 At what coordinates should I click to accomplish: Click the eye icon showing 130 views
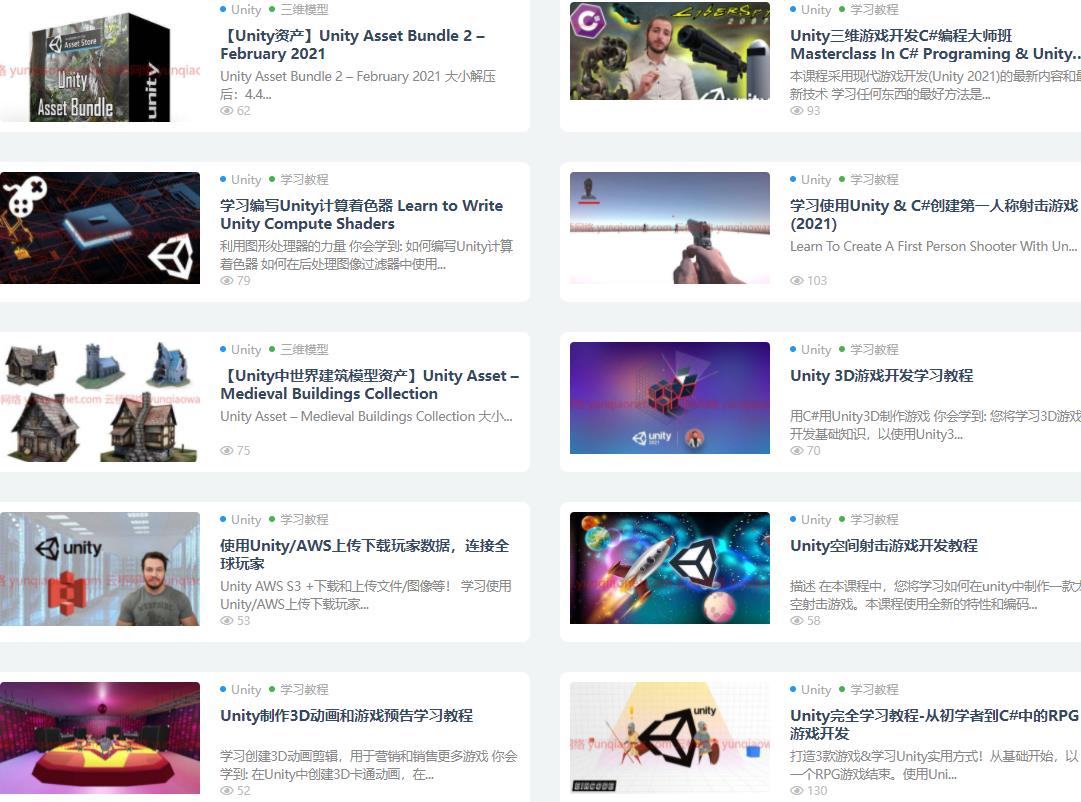[796, 790]
